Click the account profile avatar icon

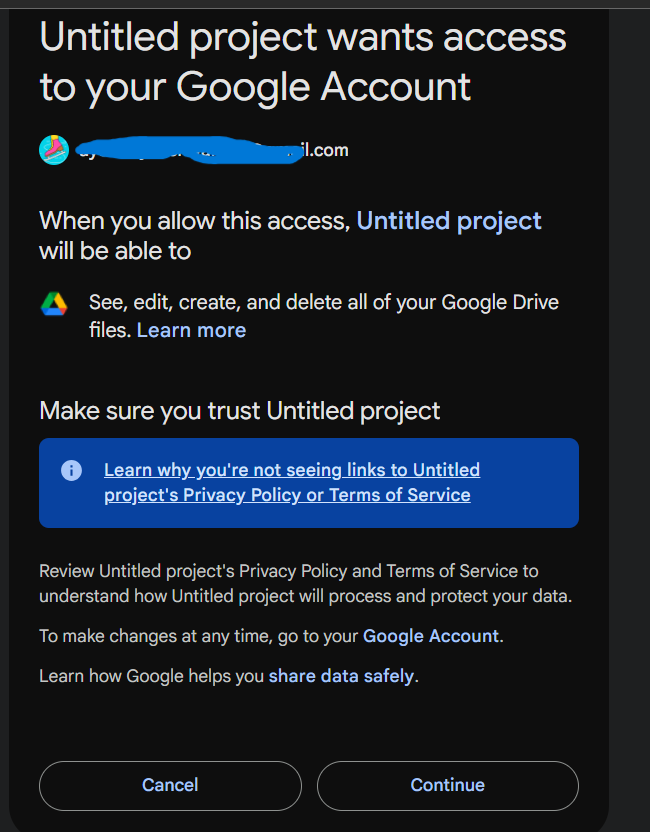point(54,150)
